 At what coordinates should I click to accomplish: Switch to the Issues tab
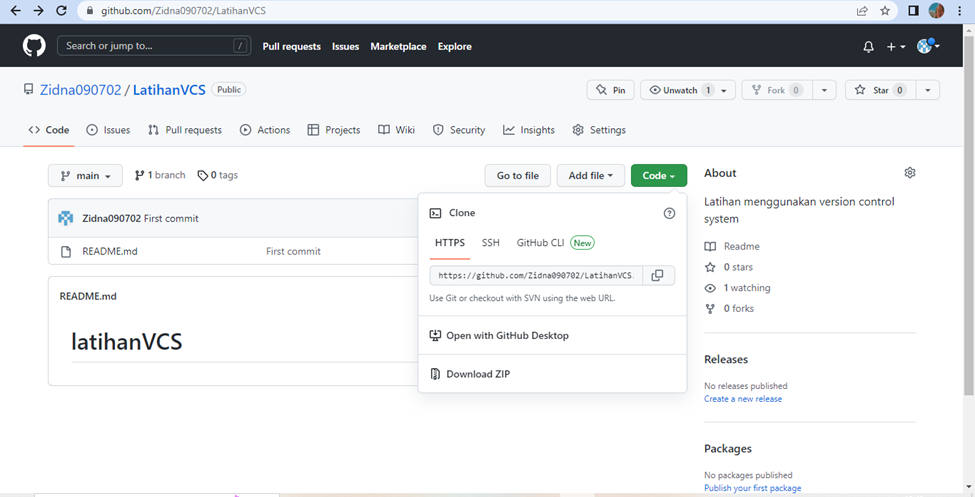pyautogui.click(x=108, y=130)
